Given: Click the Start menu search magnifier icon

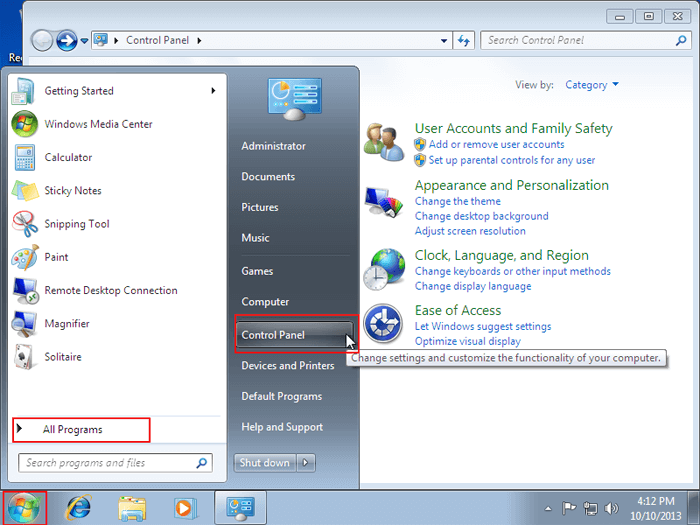Looking at the screenshot, I should pyautogui.click(x=201, y=463).
